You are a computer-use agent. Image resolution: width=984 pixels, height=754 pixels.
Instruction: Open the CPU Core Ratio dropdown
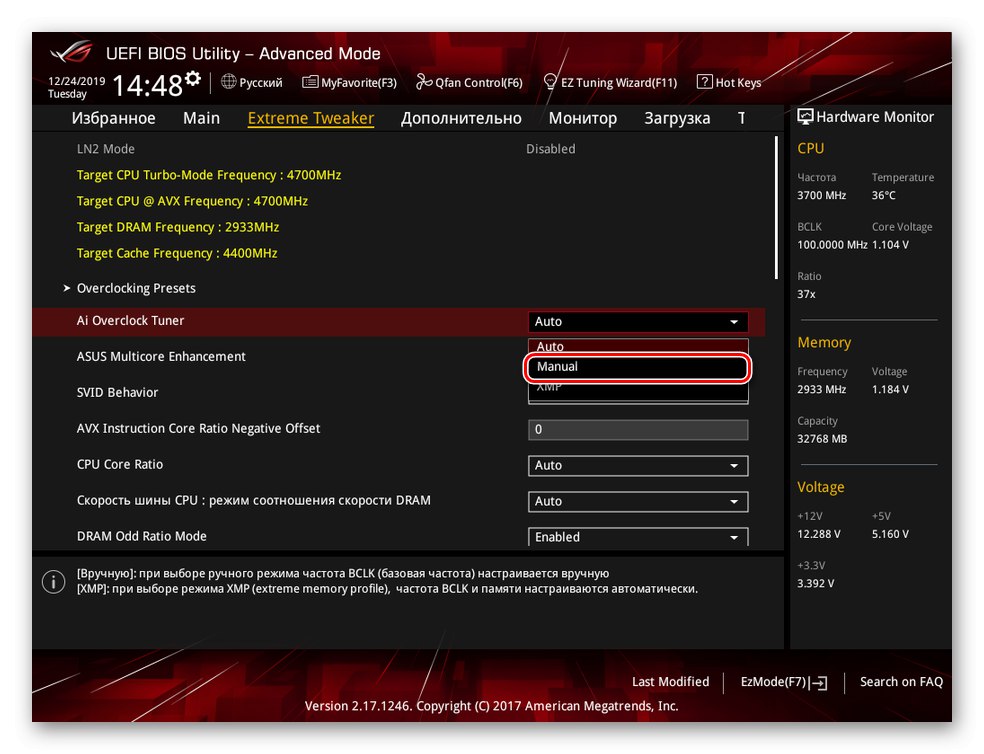click(x=638, y=465)
